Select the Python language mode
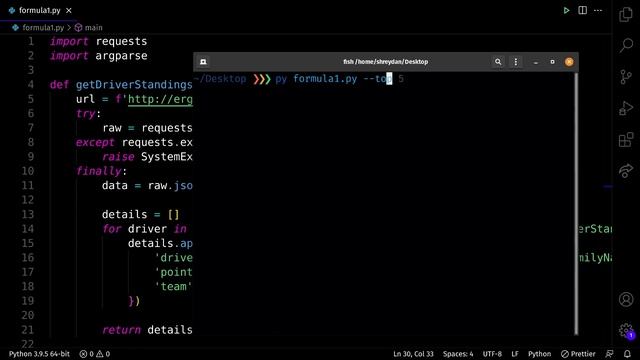 click(x=539, y=354)
